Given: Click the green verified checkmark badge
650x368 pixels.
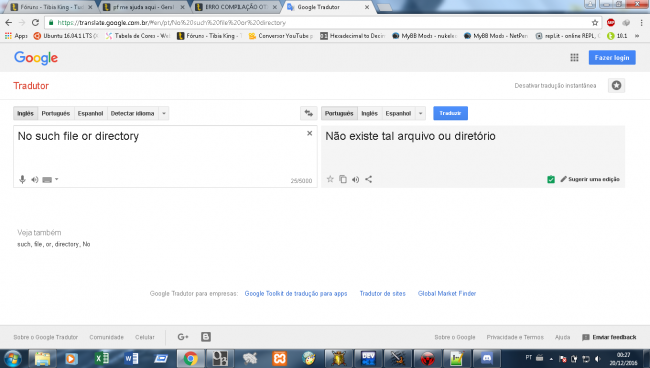Looking at the screenshot, I should click(551, 179).
